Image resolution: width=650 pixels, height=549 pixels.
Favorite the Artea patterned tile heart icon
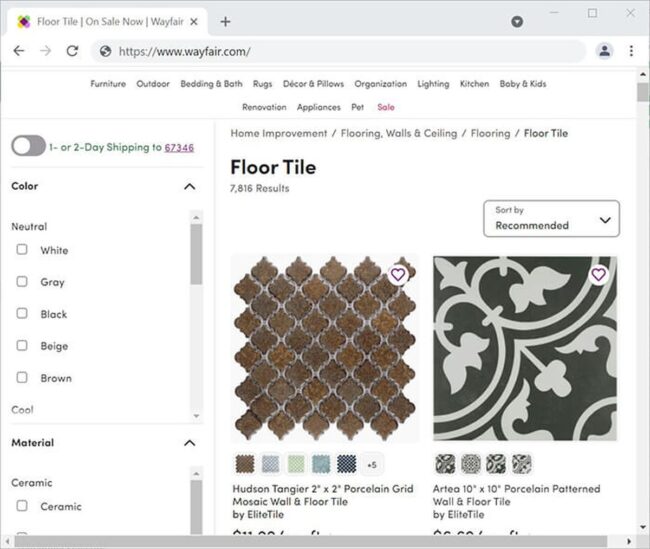pos(598,274)
